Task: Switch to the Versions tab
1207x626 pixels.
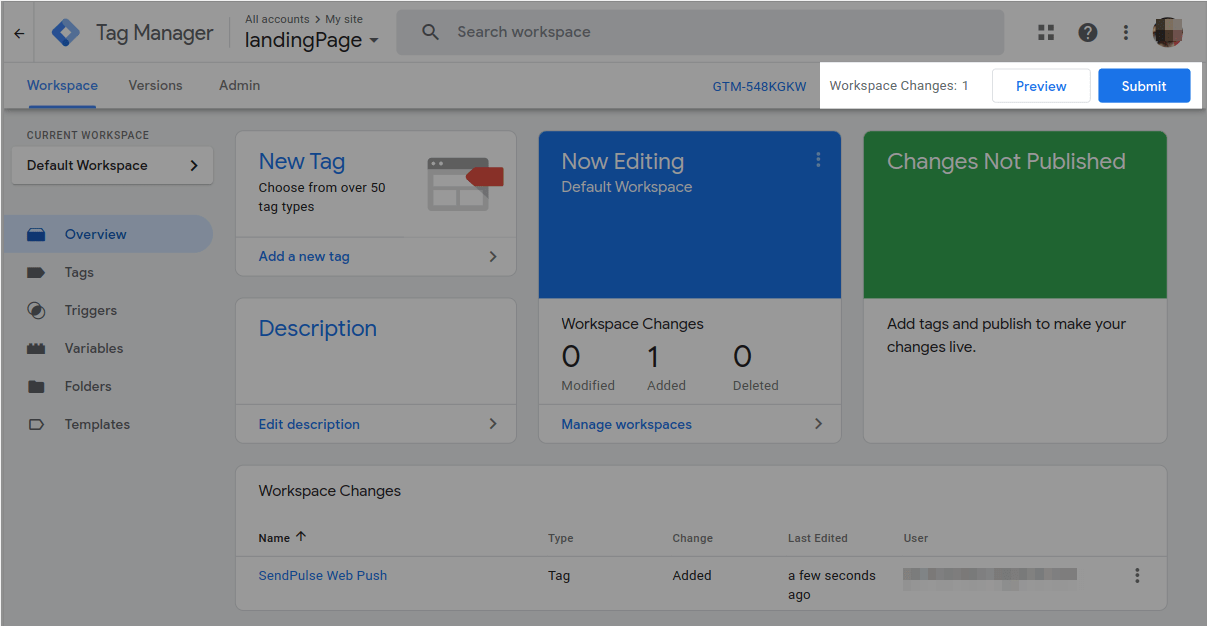Action: tap(155, 86)
